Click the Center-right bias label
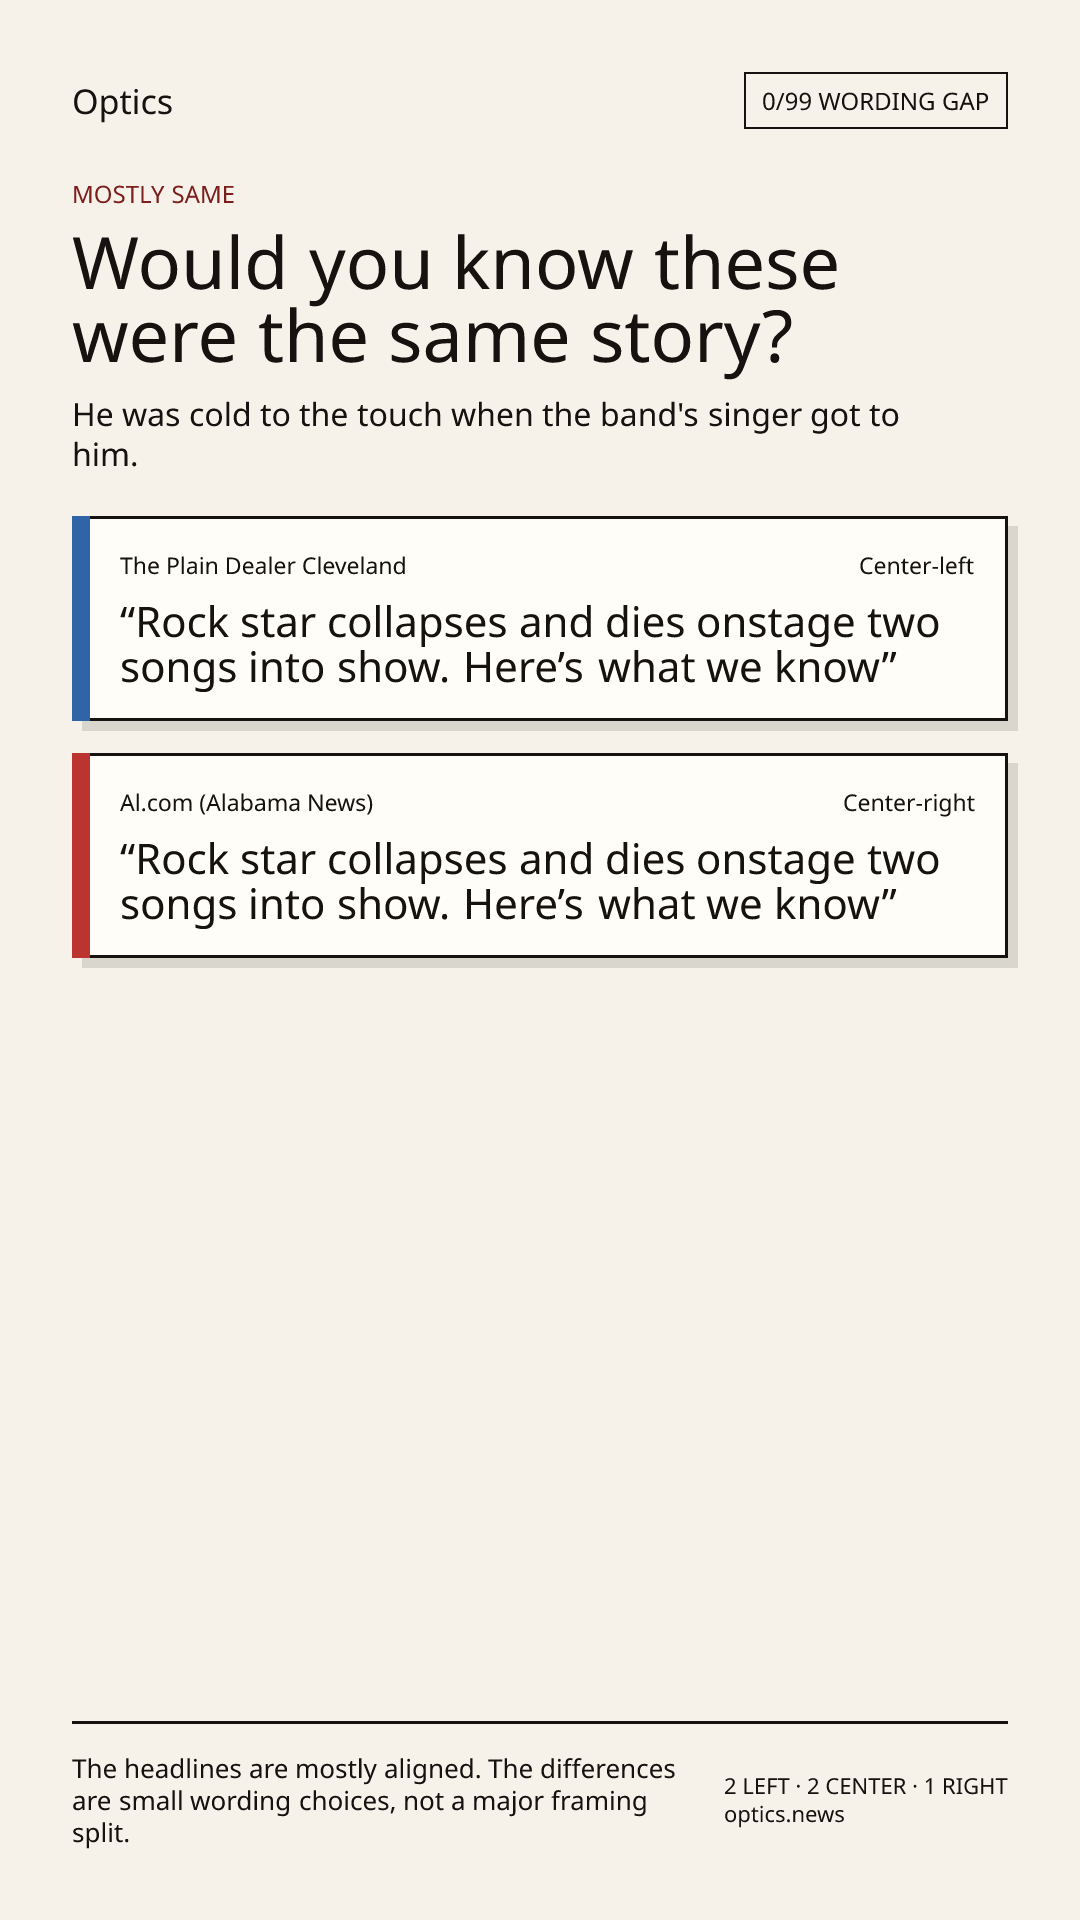 [x=908, y=803]
